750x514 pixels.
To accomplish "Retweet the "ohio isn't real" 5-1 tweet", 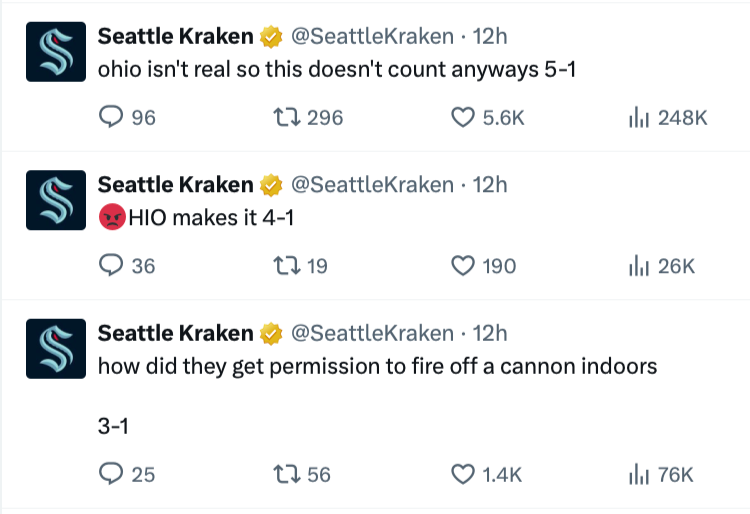I will [287, 117].
